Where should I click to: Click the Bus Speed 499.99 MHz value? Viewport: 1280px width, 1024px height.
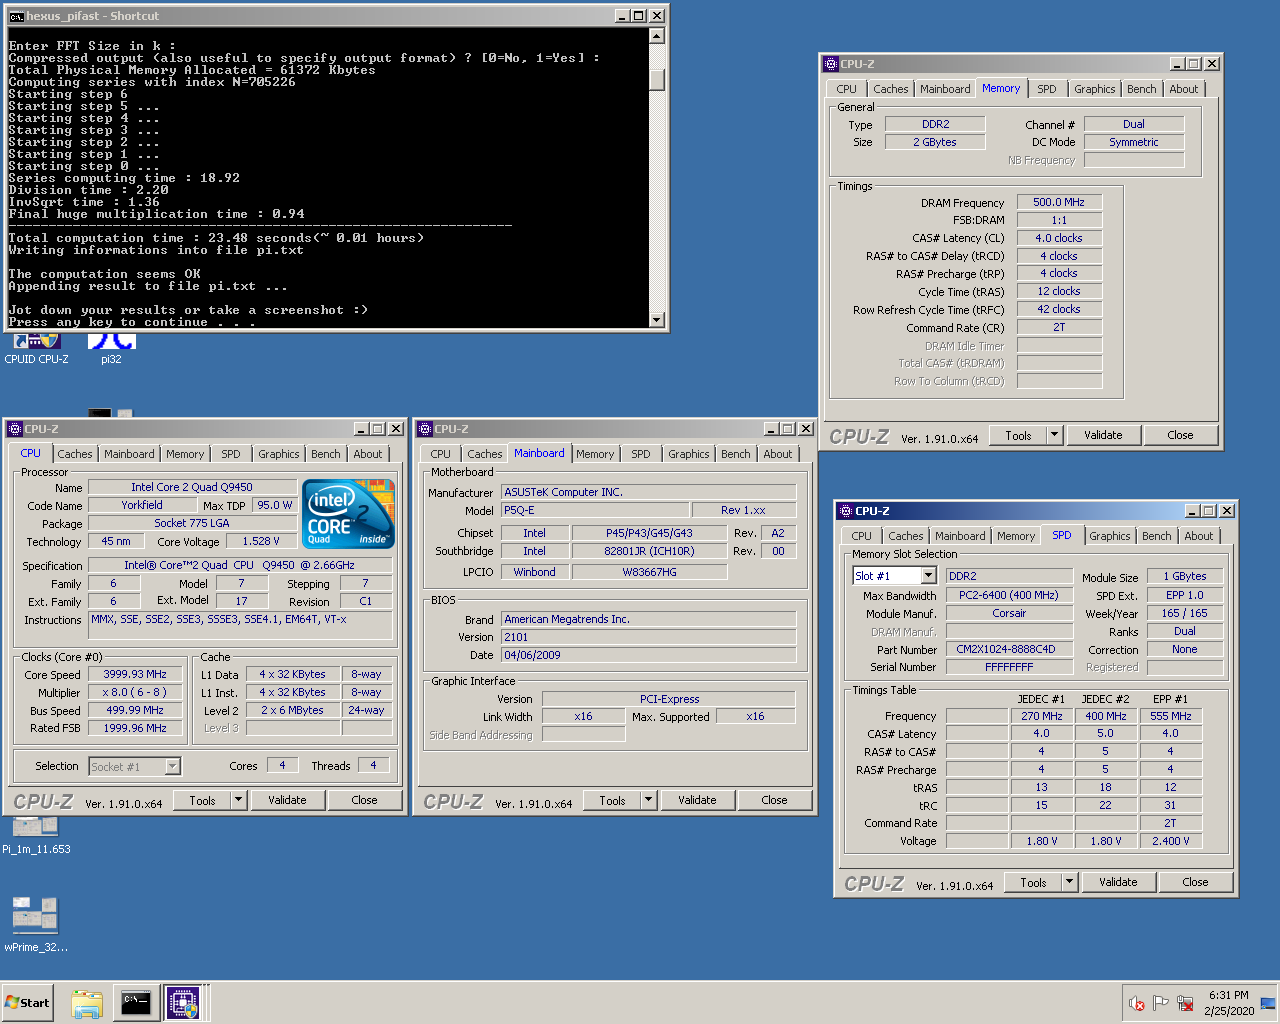[135, 710]
